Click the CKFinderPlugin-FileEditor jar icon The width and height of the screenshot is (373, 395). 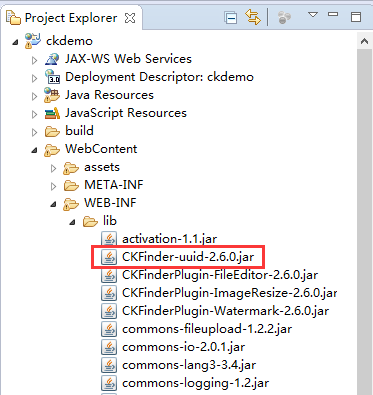[109, 275]
